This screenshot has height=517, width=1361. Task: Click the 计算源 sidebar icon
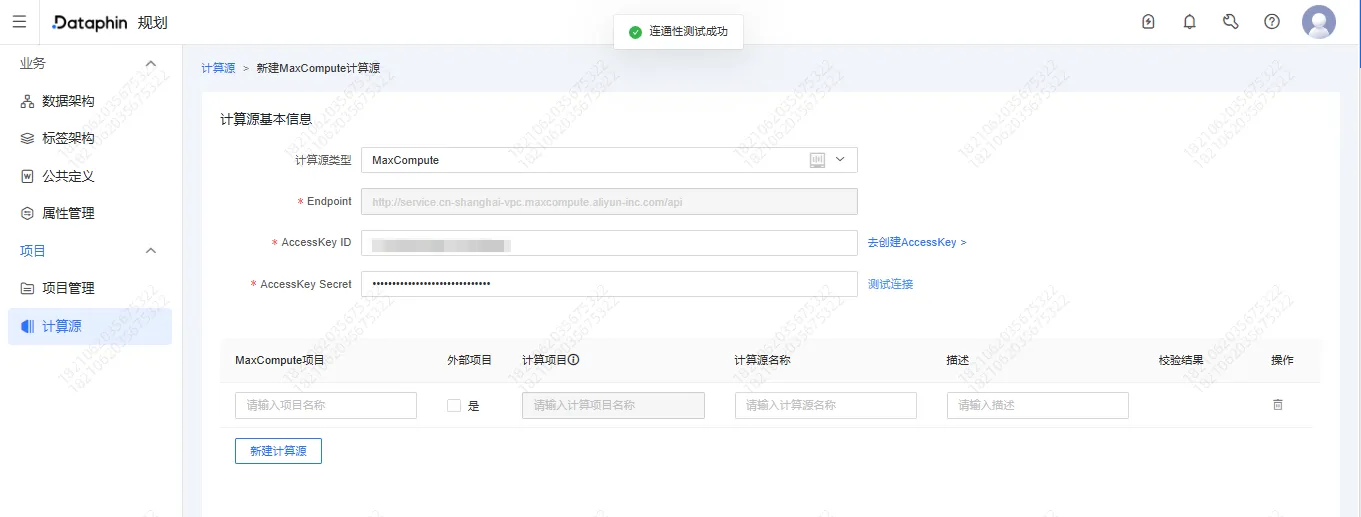pos(27,326)
